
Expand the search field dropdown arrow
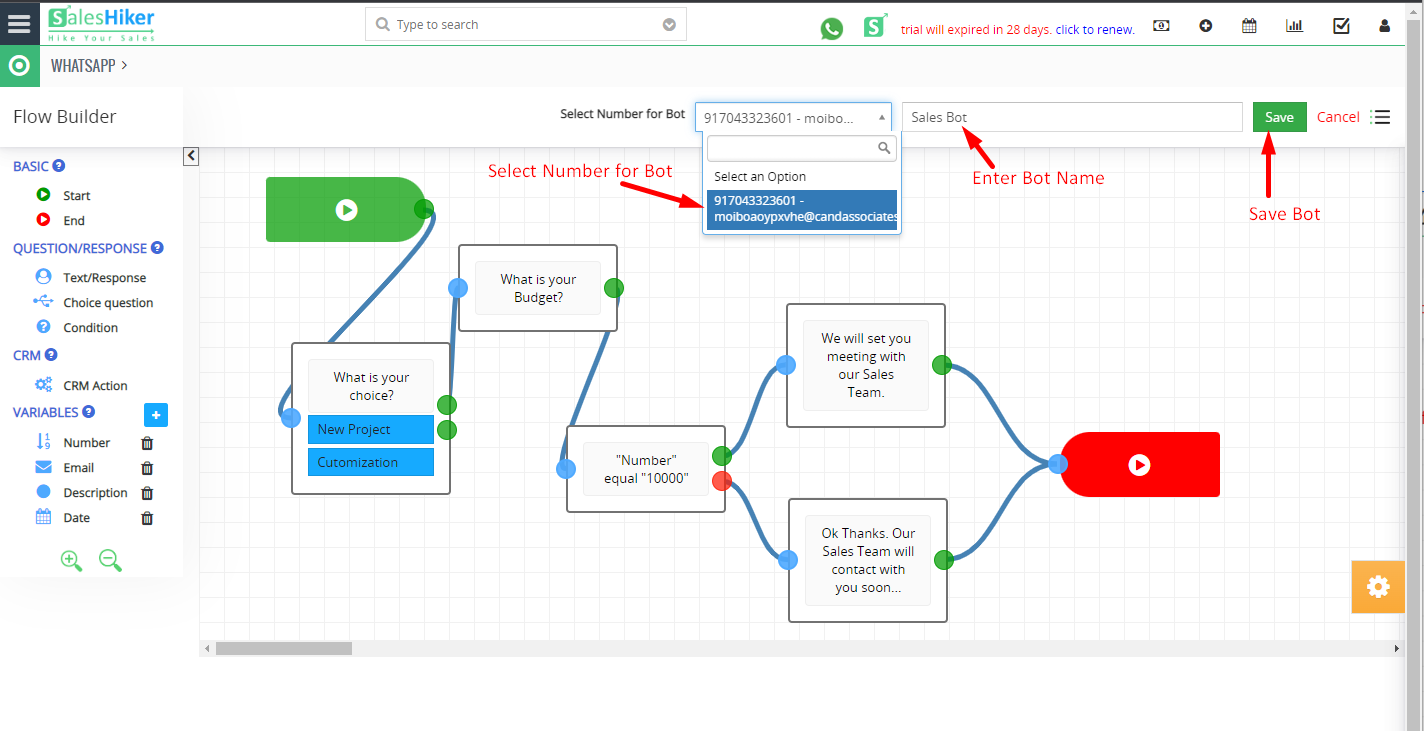(669, 25)
